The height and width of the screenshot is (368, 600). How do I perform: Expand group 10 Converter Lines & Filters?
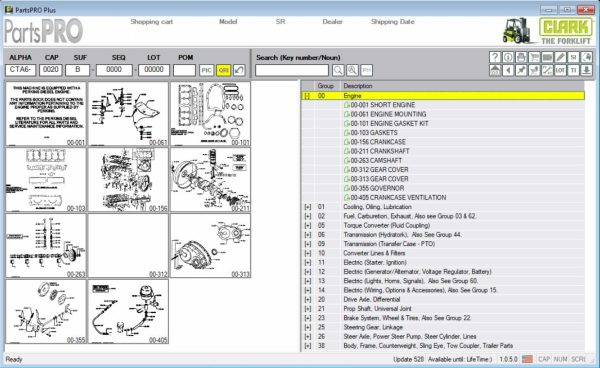pyautogui.click(x=307, y=253)
